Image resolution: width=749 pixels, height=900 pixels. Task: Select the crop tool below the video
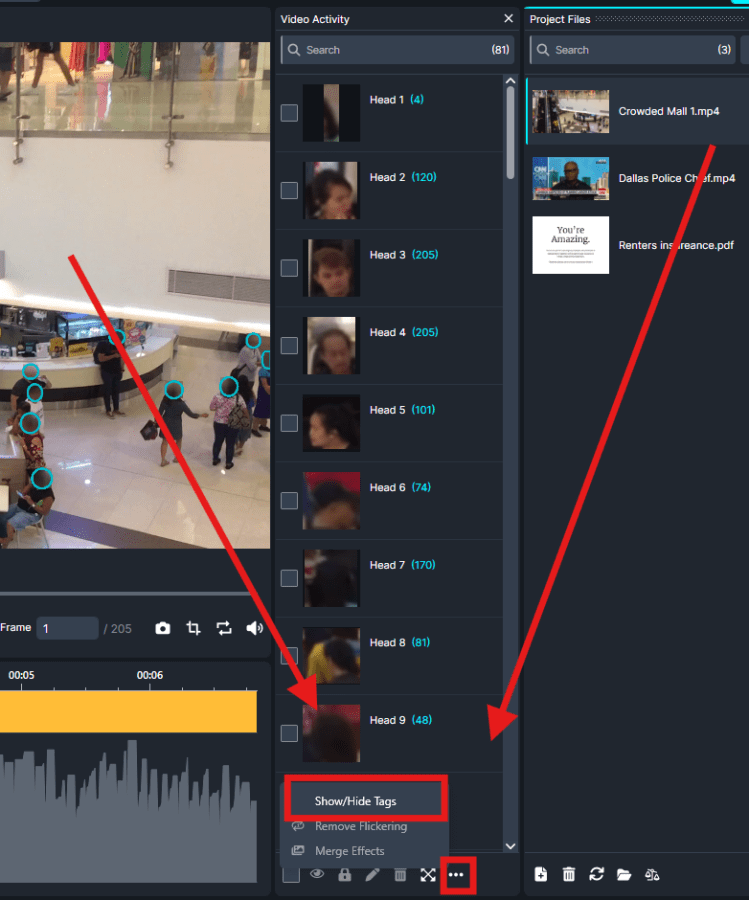click(194, 628)
